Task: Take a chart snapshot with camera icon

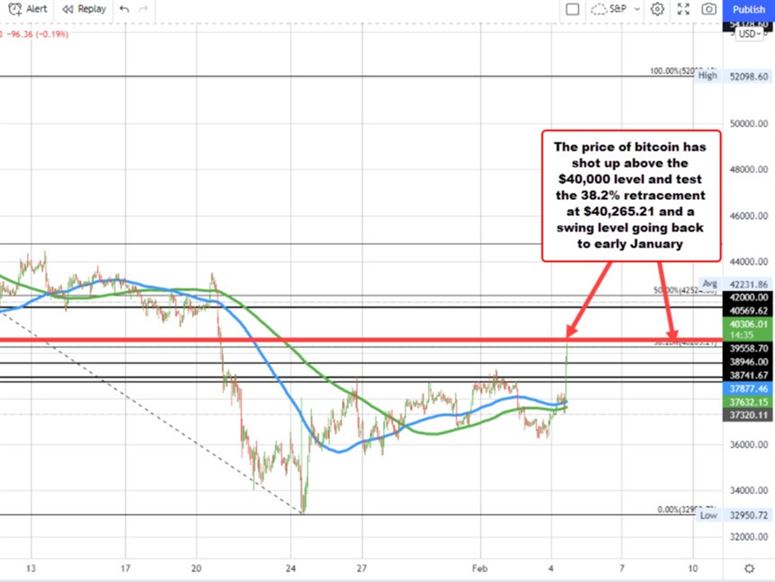Action: [709, 9]
